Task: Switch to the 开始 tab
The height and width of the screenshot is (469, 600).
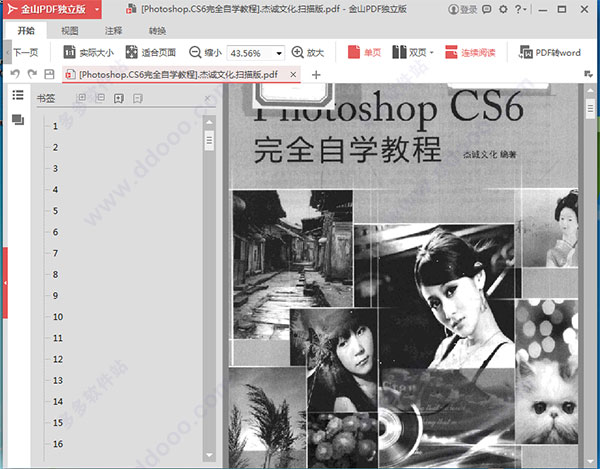Action: pos(26,31)
